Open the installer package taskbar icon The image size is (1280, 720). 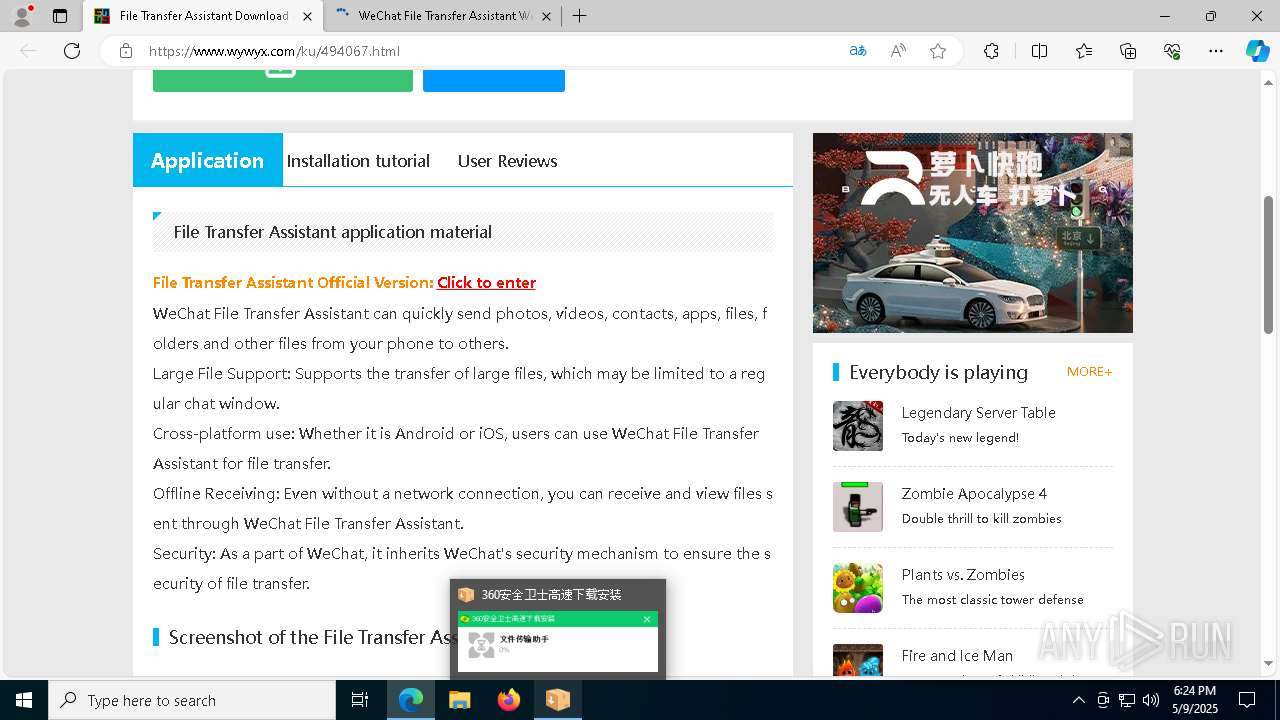[x=558, y=700]
